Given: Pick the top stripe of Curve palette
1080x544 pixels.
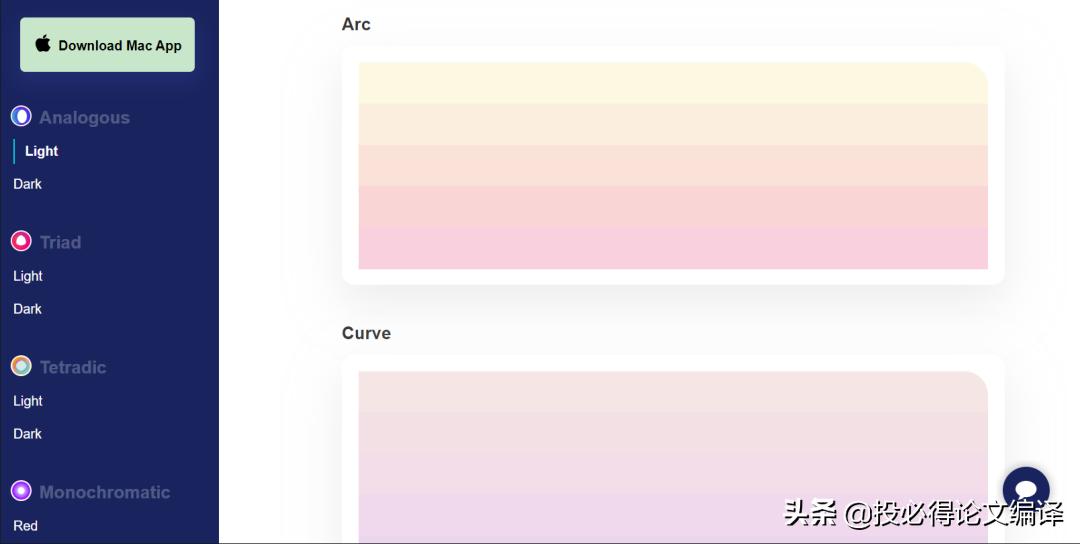Looking at the screenshot, I should pos(672,392).
